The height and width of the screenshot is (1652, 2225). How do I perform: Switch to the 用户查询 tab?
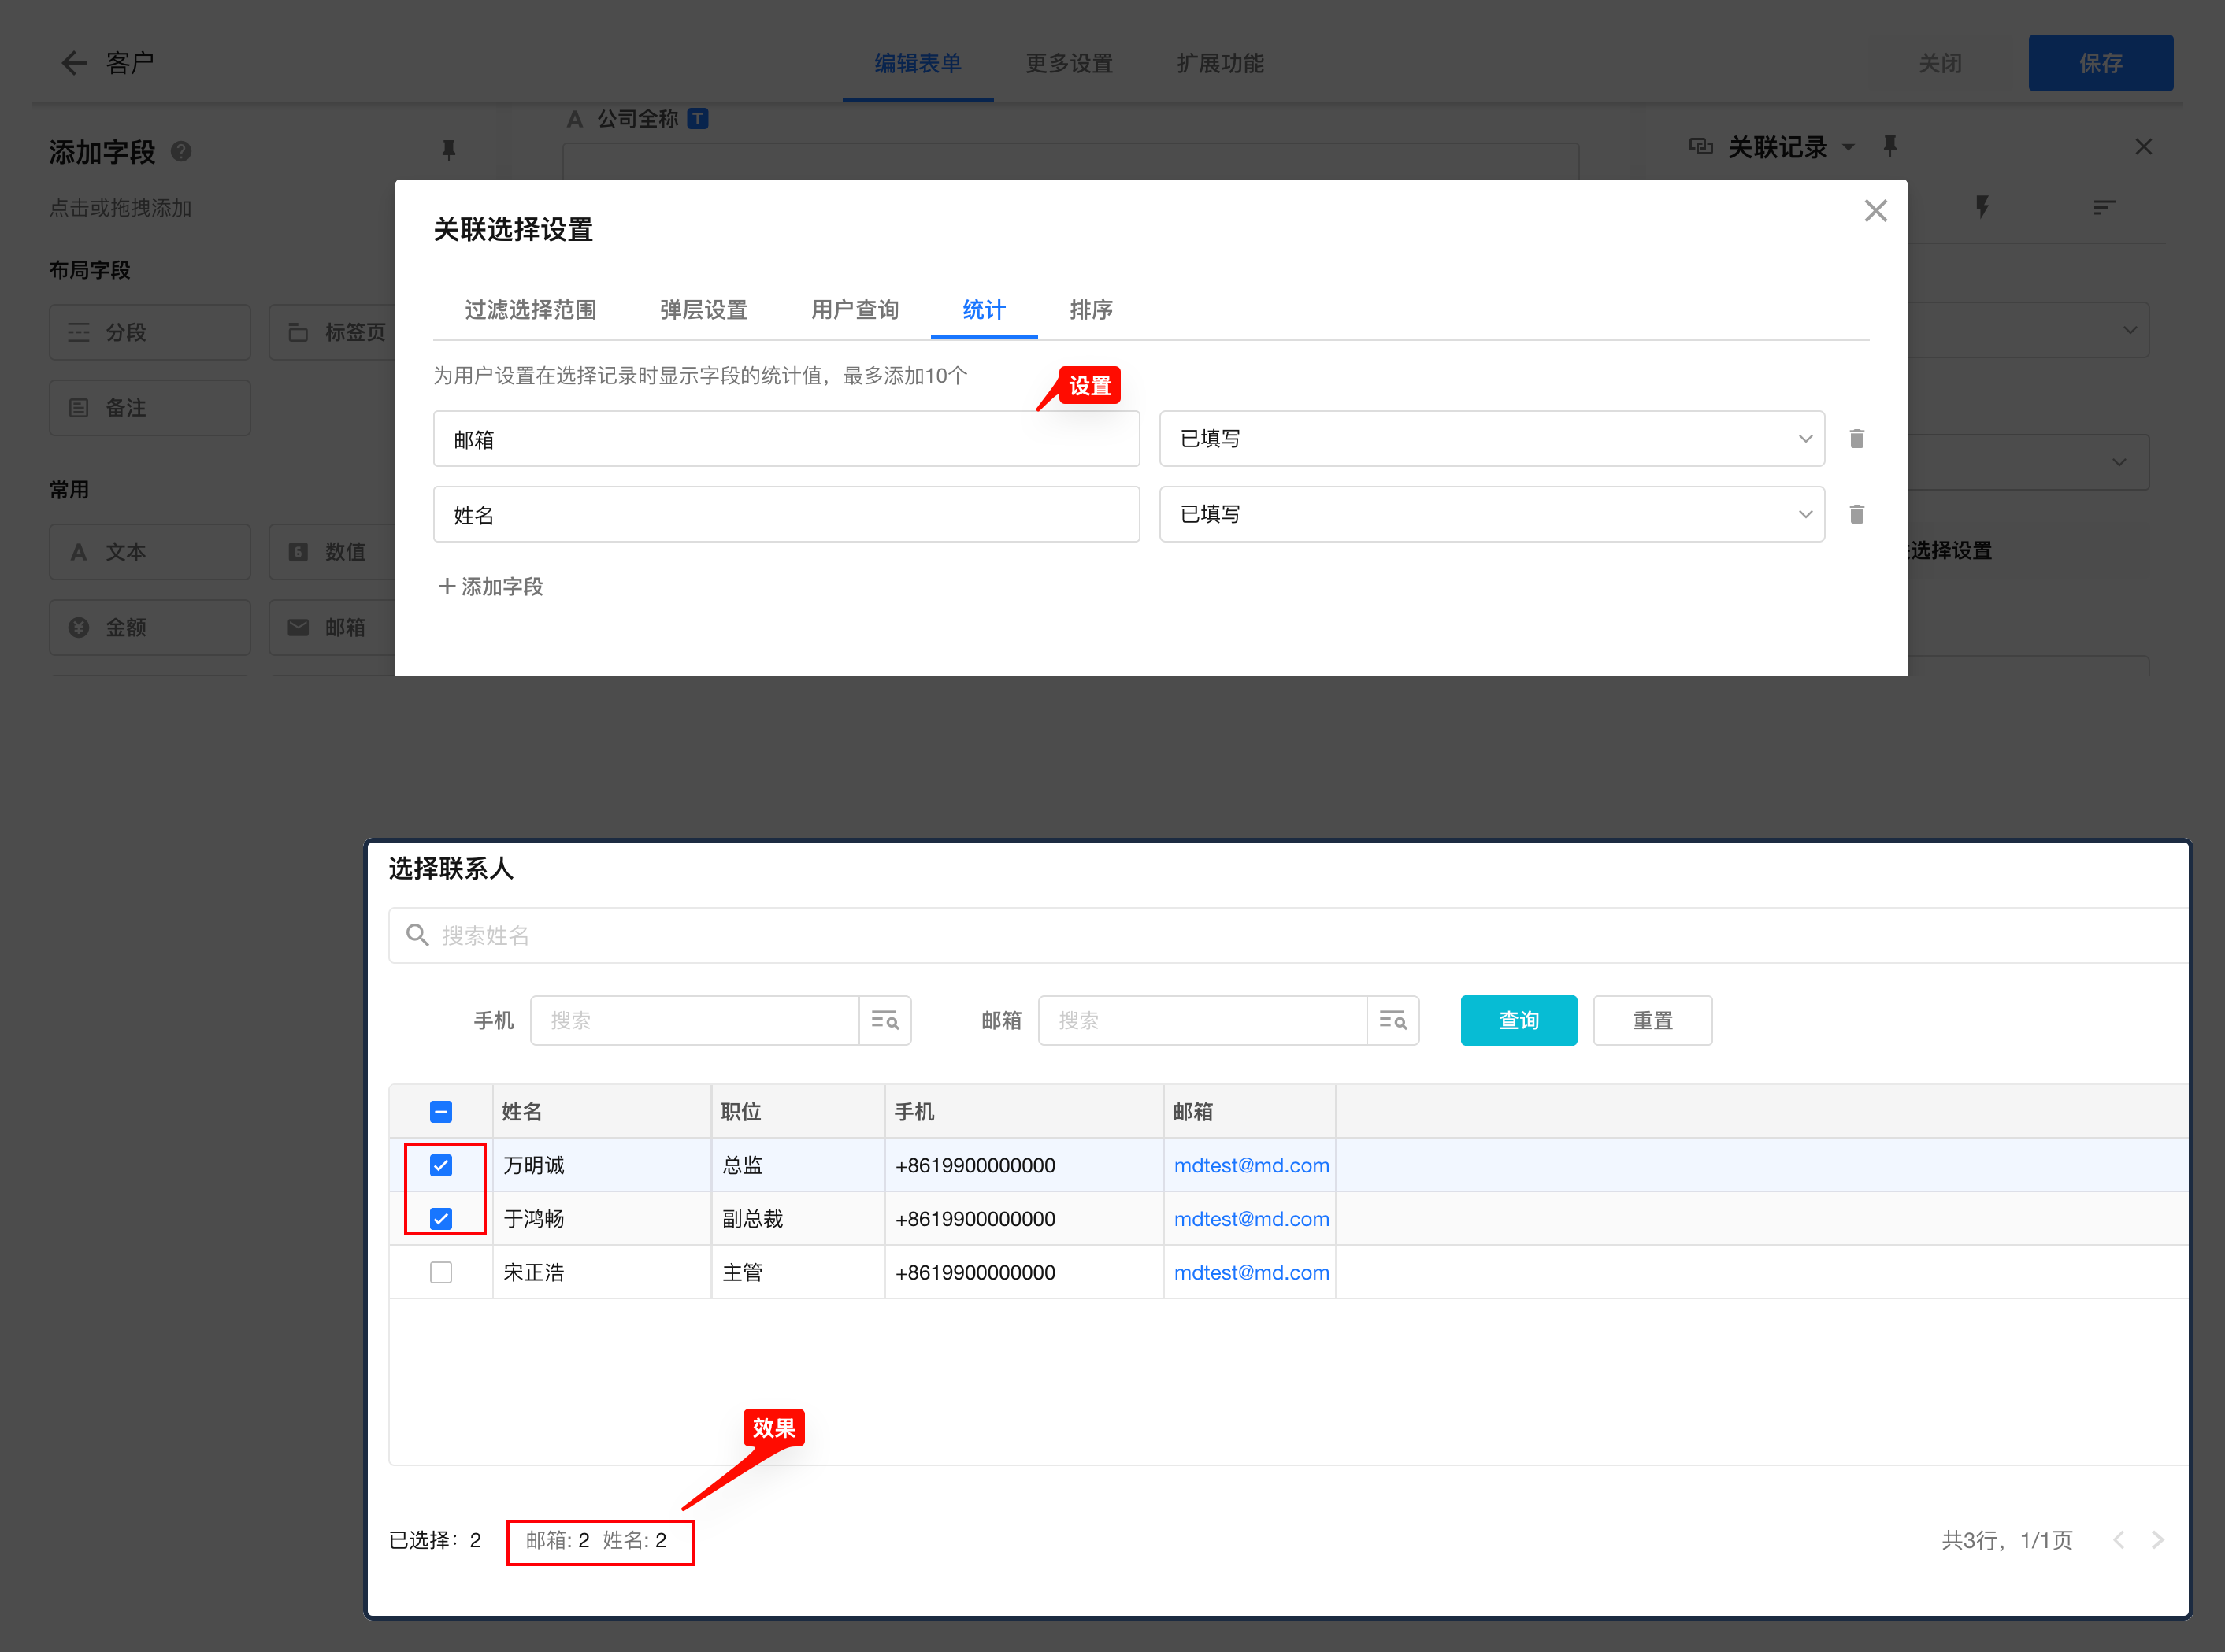pos(854,310)
